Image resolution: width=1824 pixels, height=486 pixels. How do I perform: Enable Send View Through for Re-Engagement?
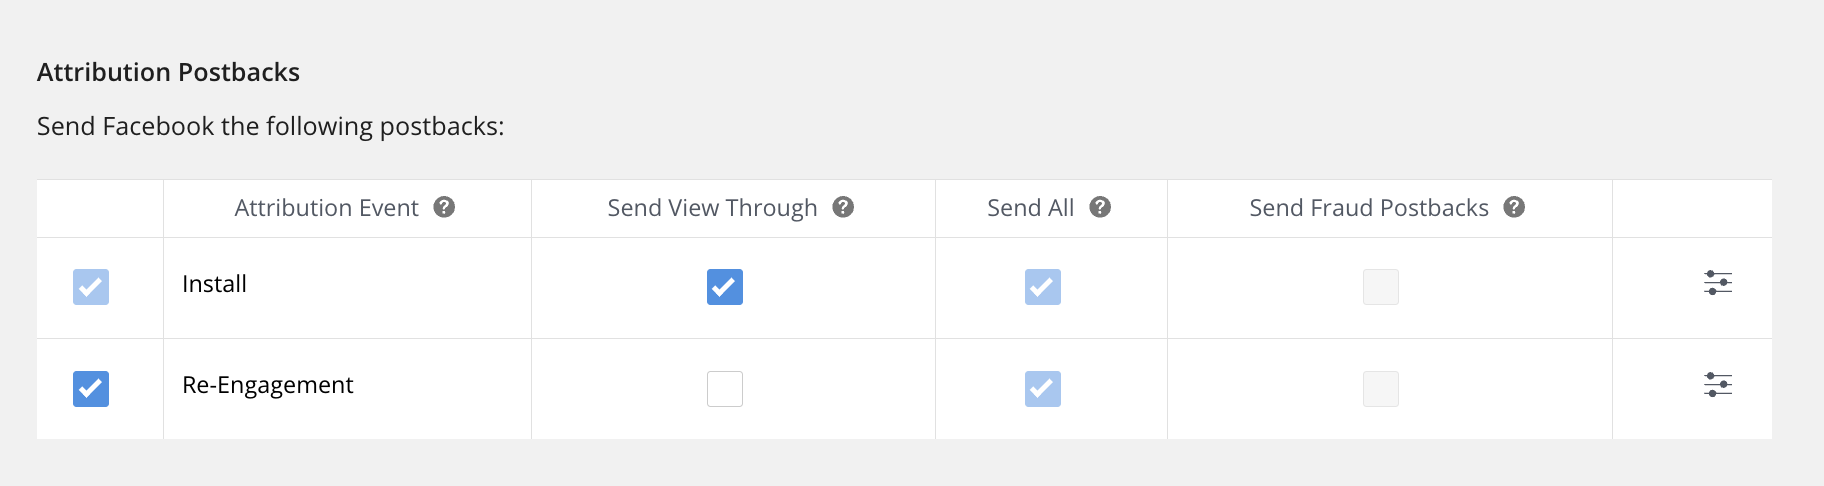[x=725, y=388]
